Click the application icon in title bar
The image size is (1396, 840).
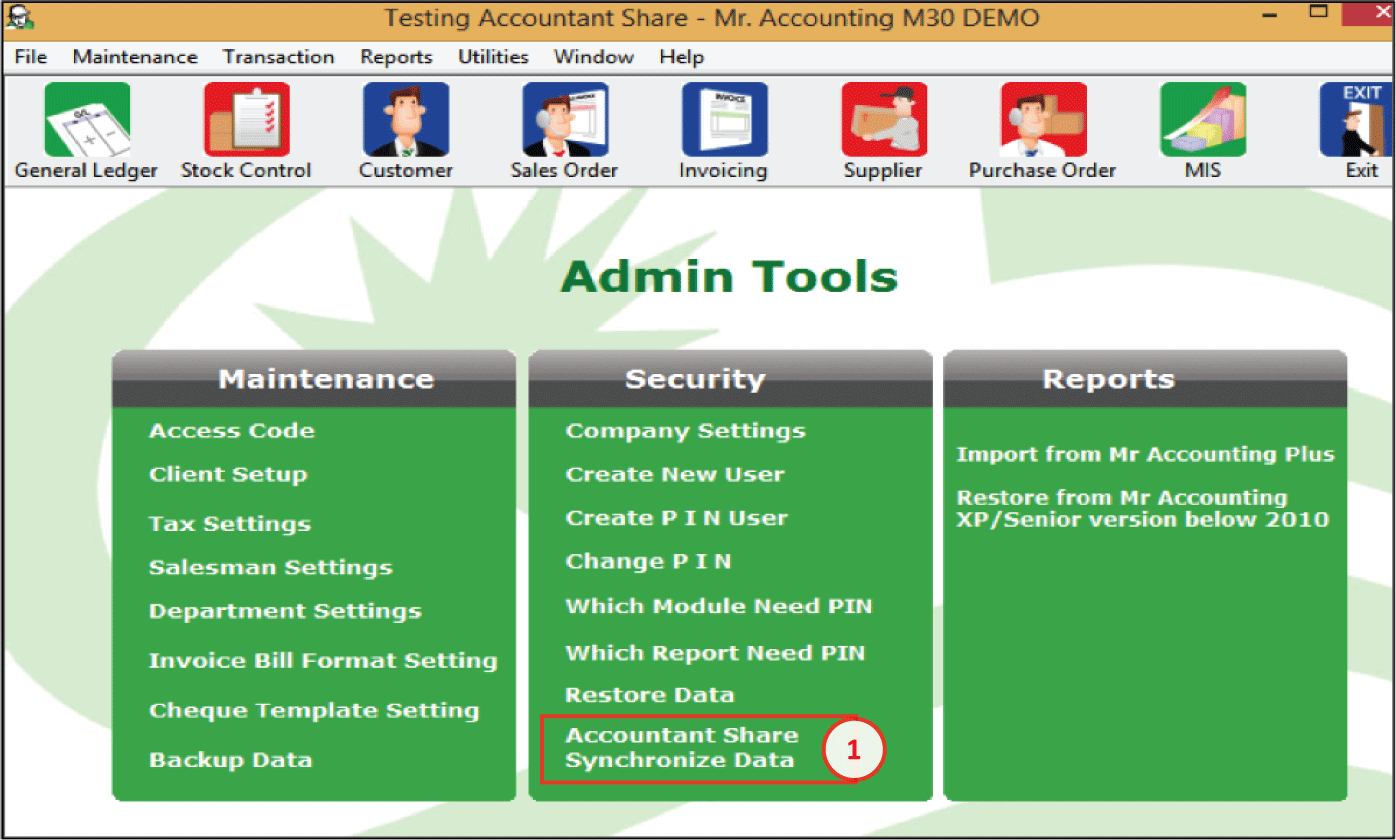click(x=18, y=16)
